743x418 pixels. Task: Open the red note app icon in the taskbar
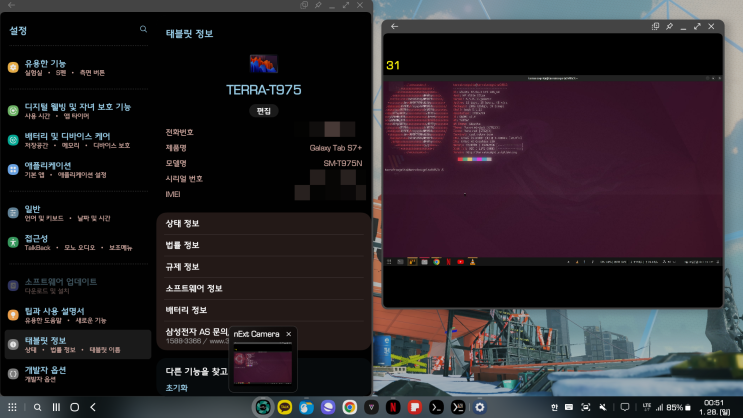point(415,407)
